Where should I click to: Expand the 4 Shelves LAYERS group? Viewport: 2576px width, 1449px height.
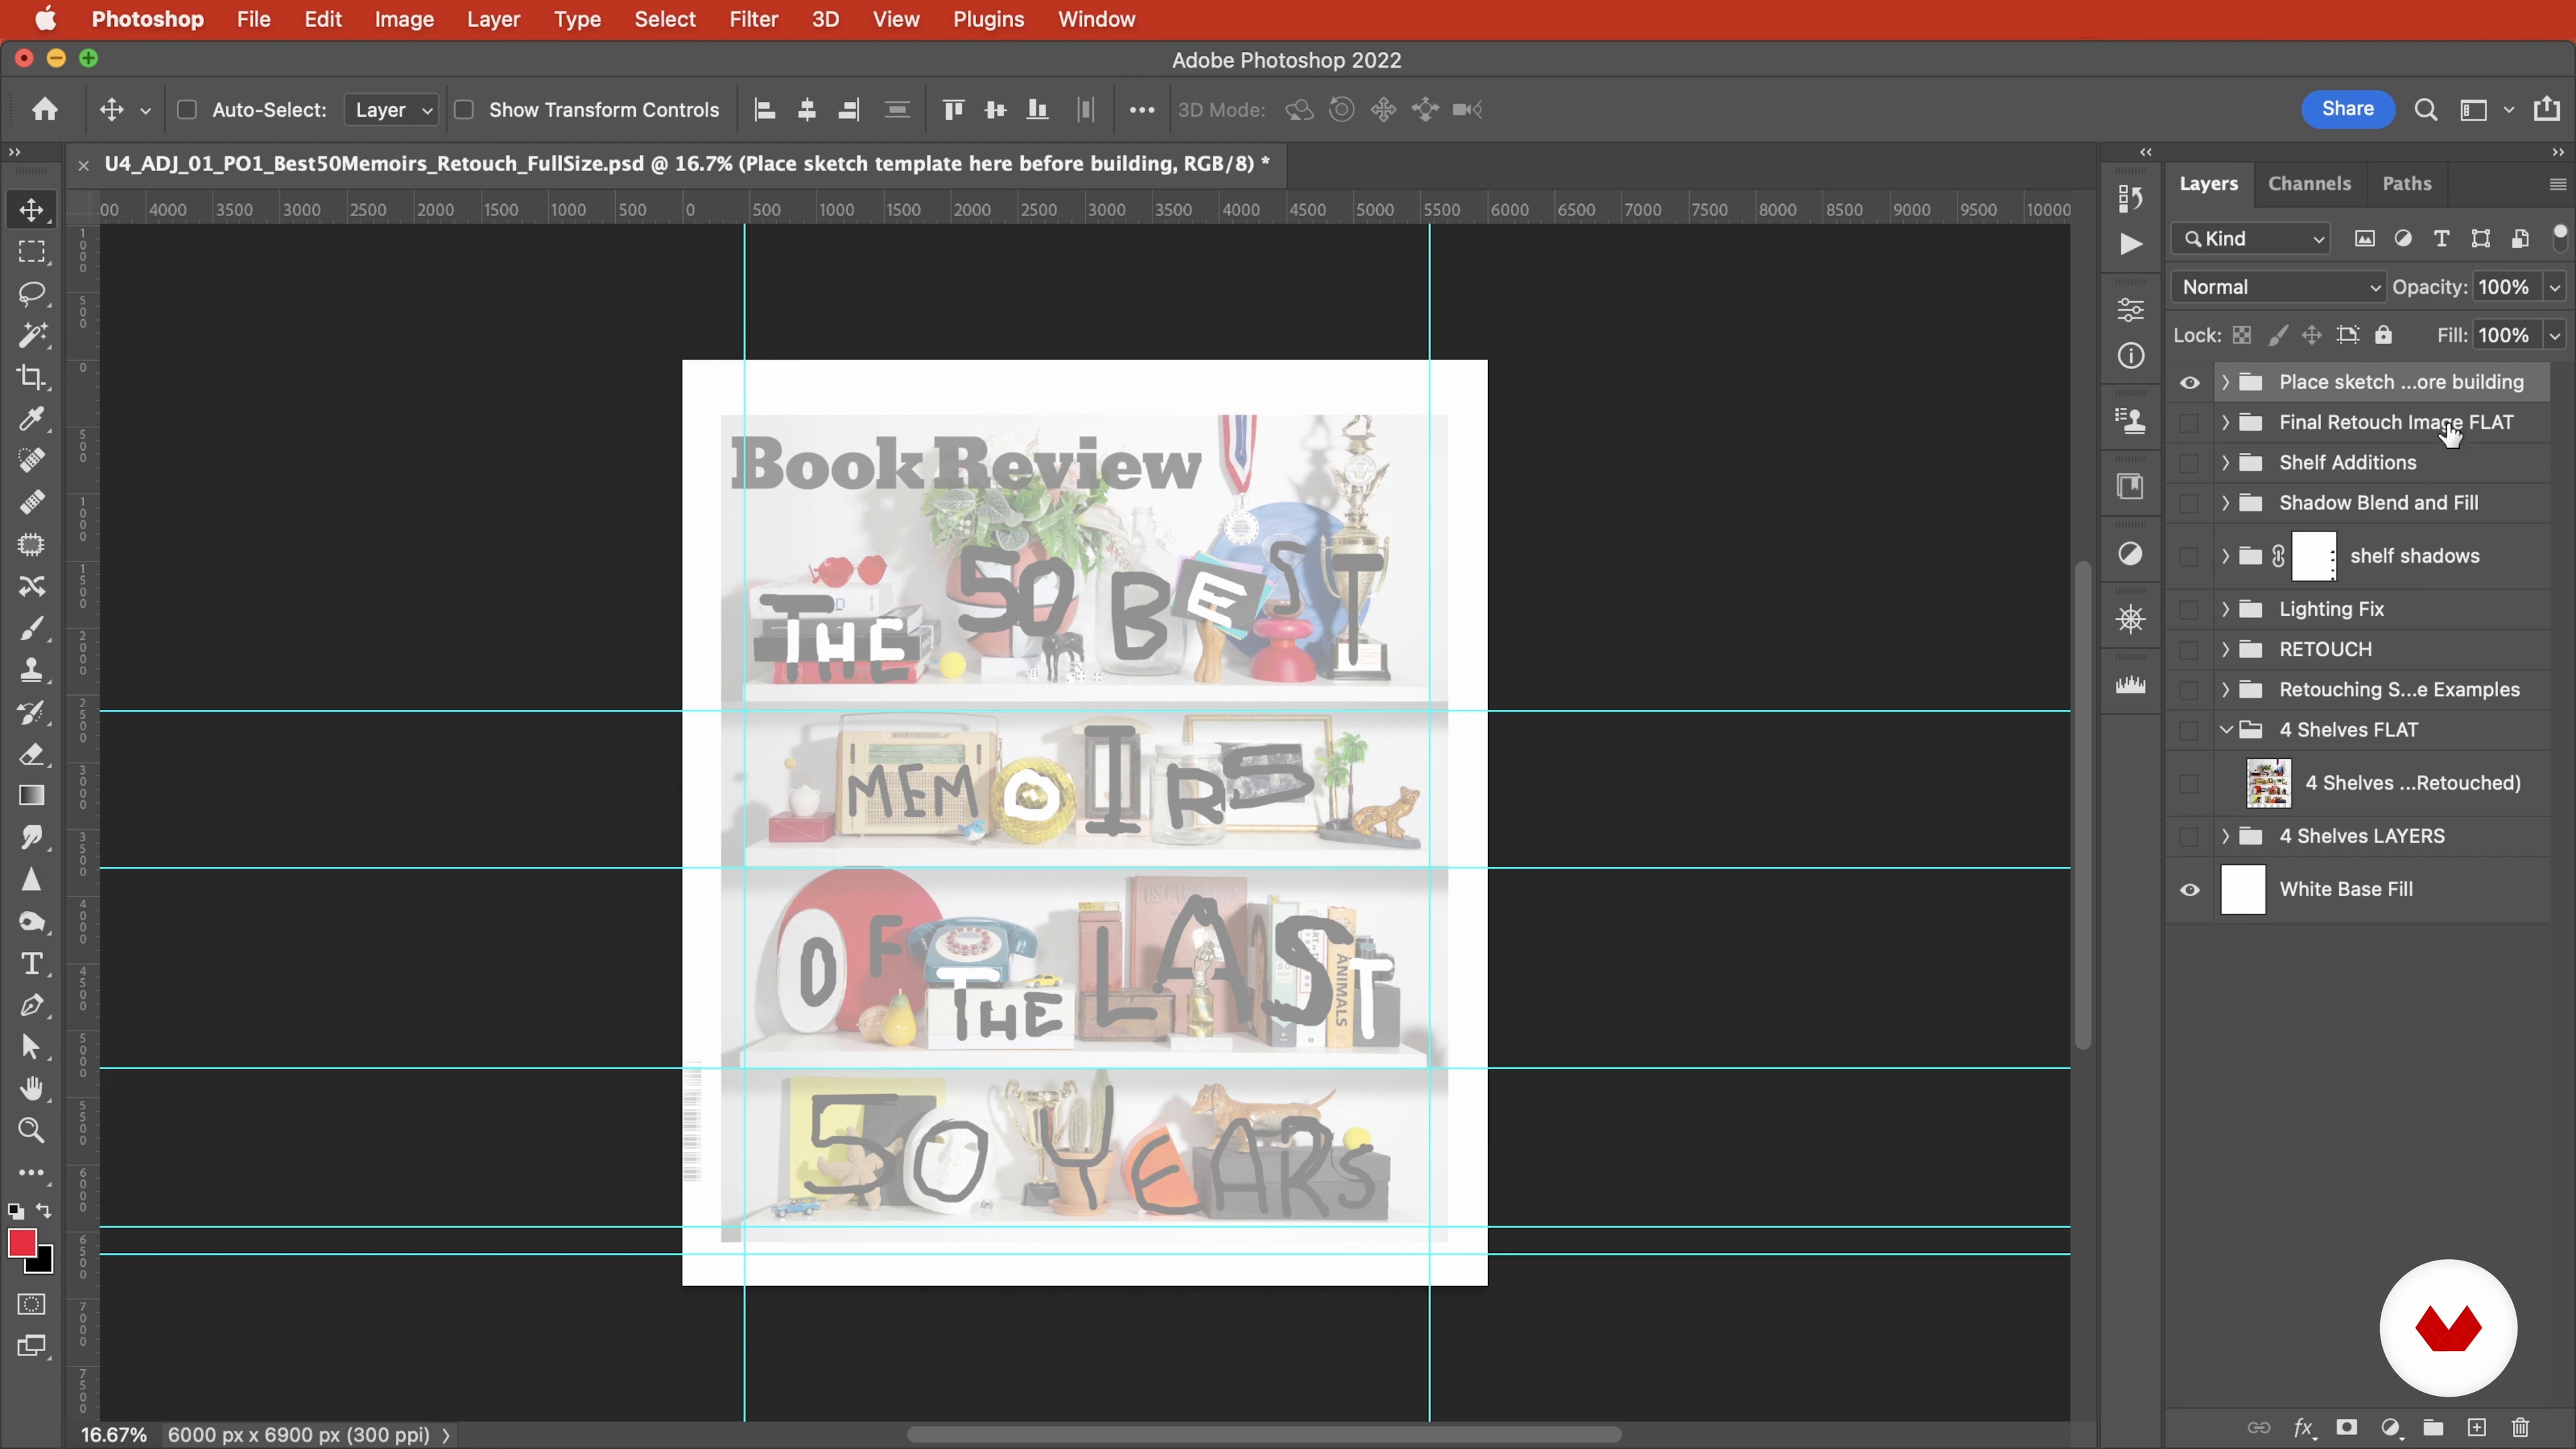click(2226, 836)
